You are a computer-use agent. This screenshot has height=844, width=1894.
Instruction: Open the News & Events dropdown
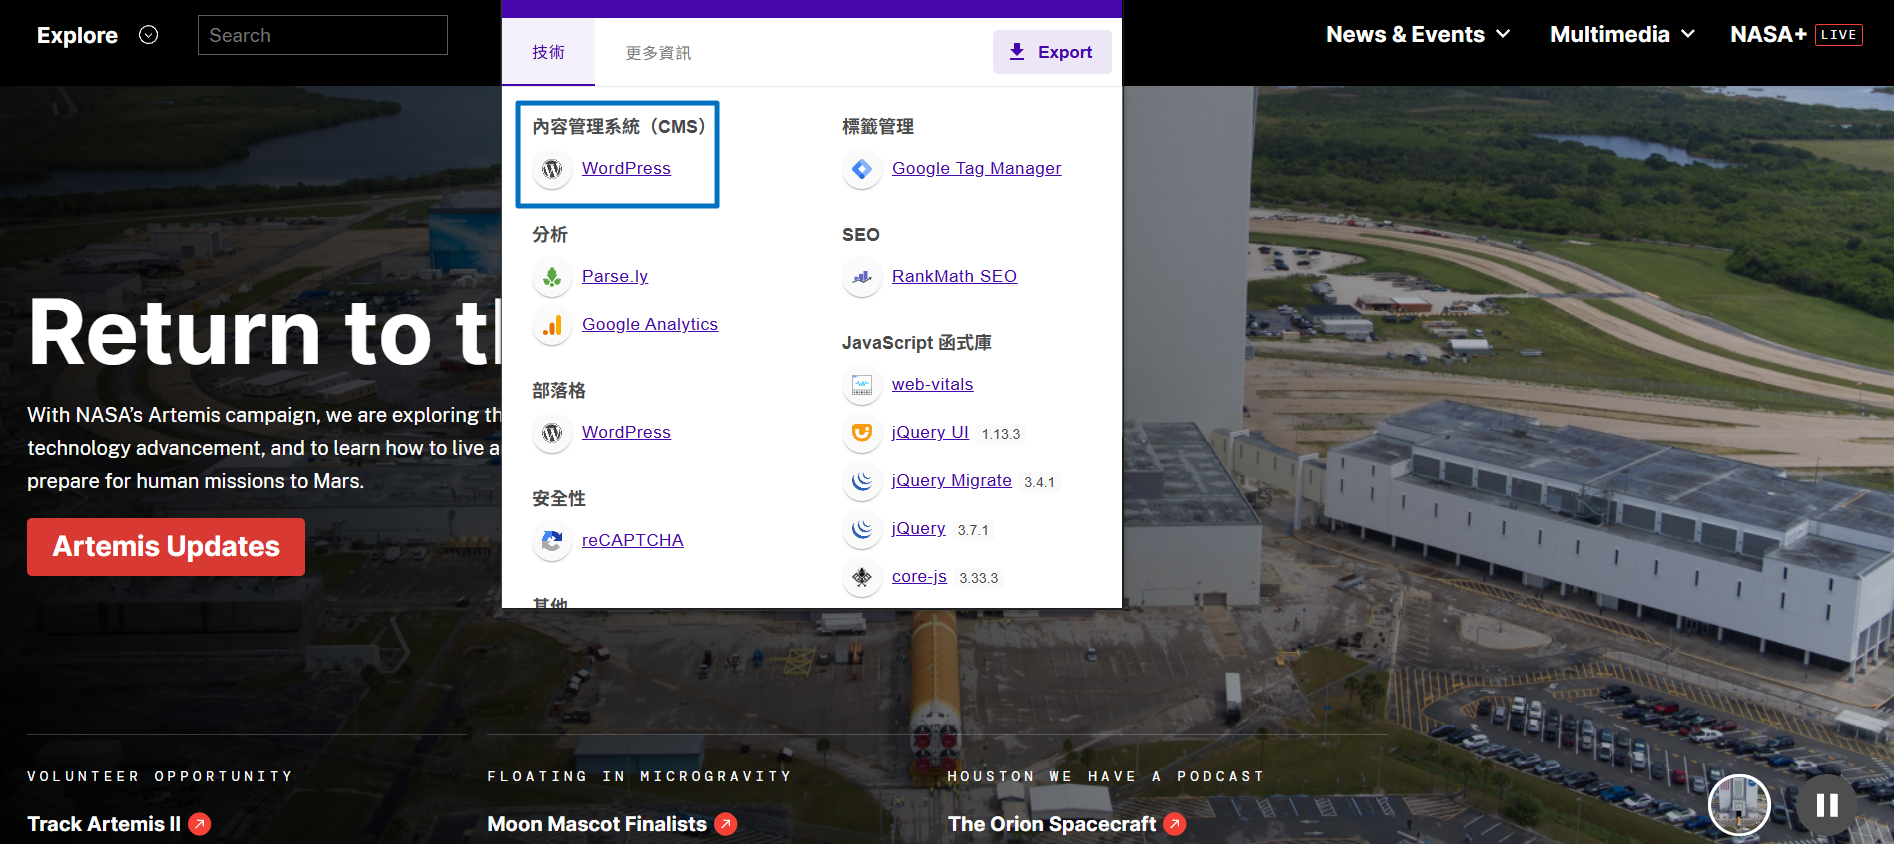[x=1418, y=35]
